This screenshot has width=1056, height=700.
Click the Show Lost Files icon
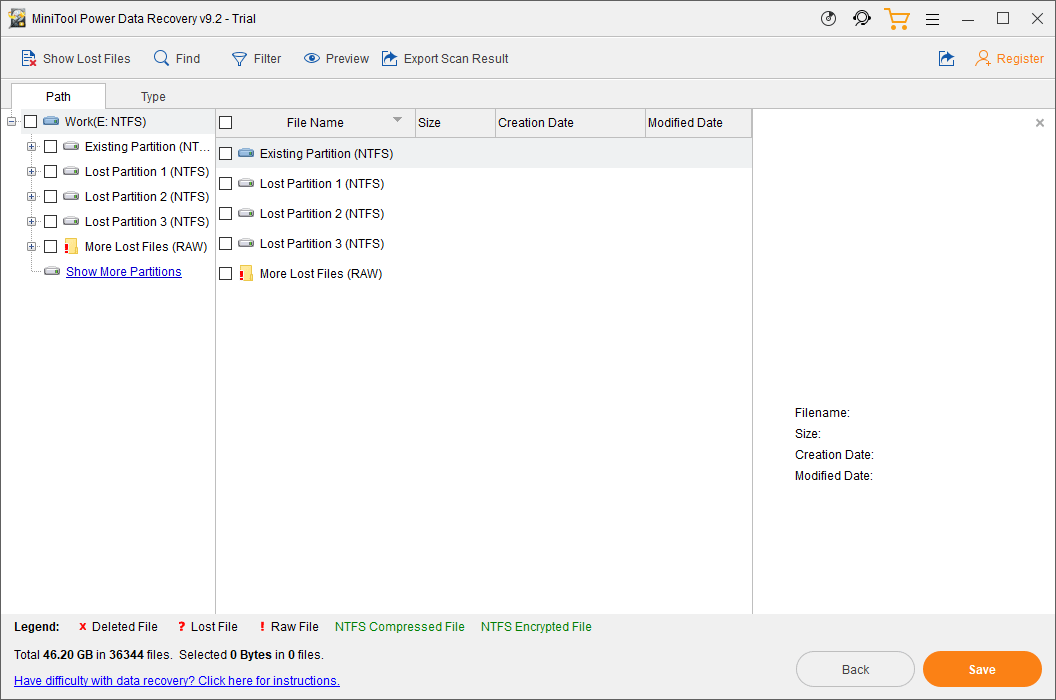point(29,59)
